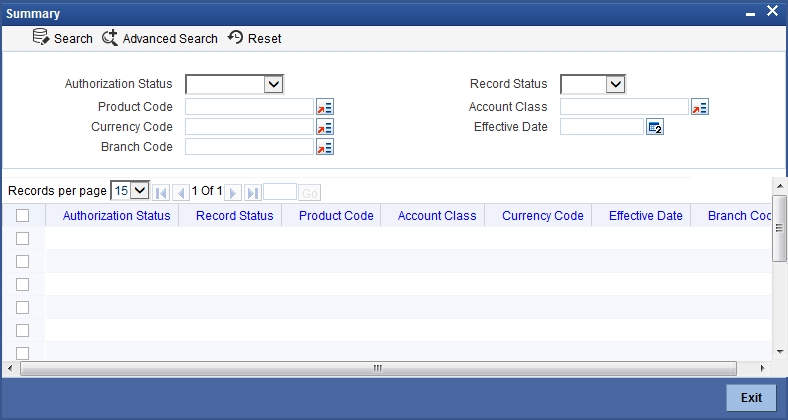Tick the fifth result row checkbox
This screenshot has width=788, height=420.
pos(23,331)
